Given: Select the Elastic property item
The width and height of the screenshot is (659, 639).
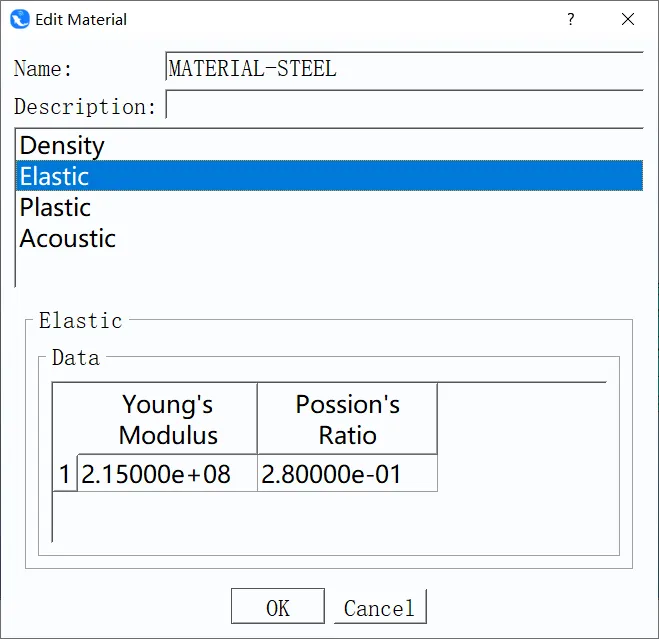Looking at the screenshot, I should 55,177.
